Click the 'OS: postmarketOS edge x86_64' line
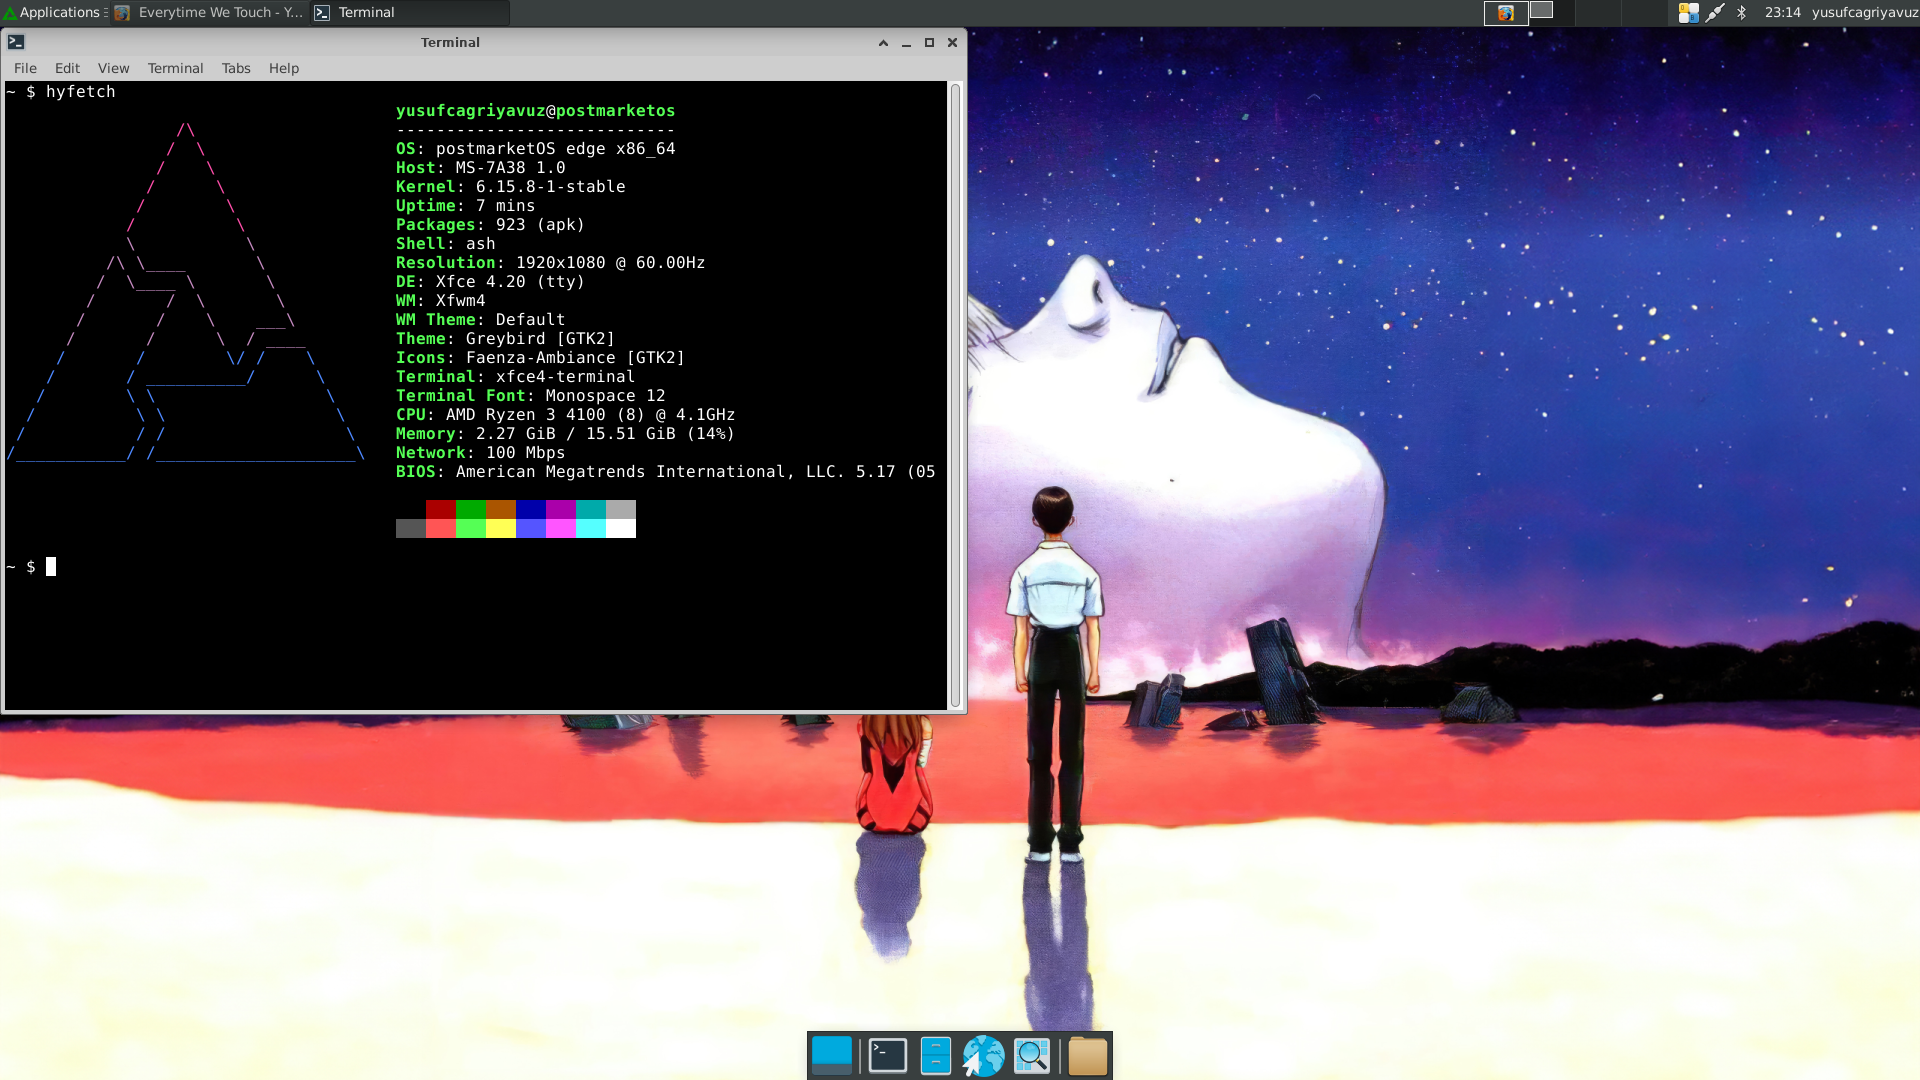 point(535,148)
